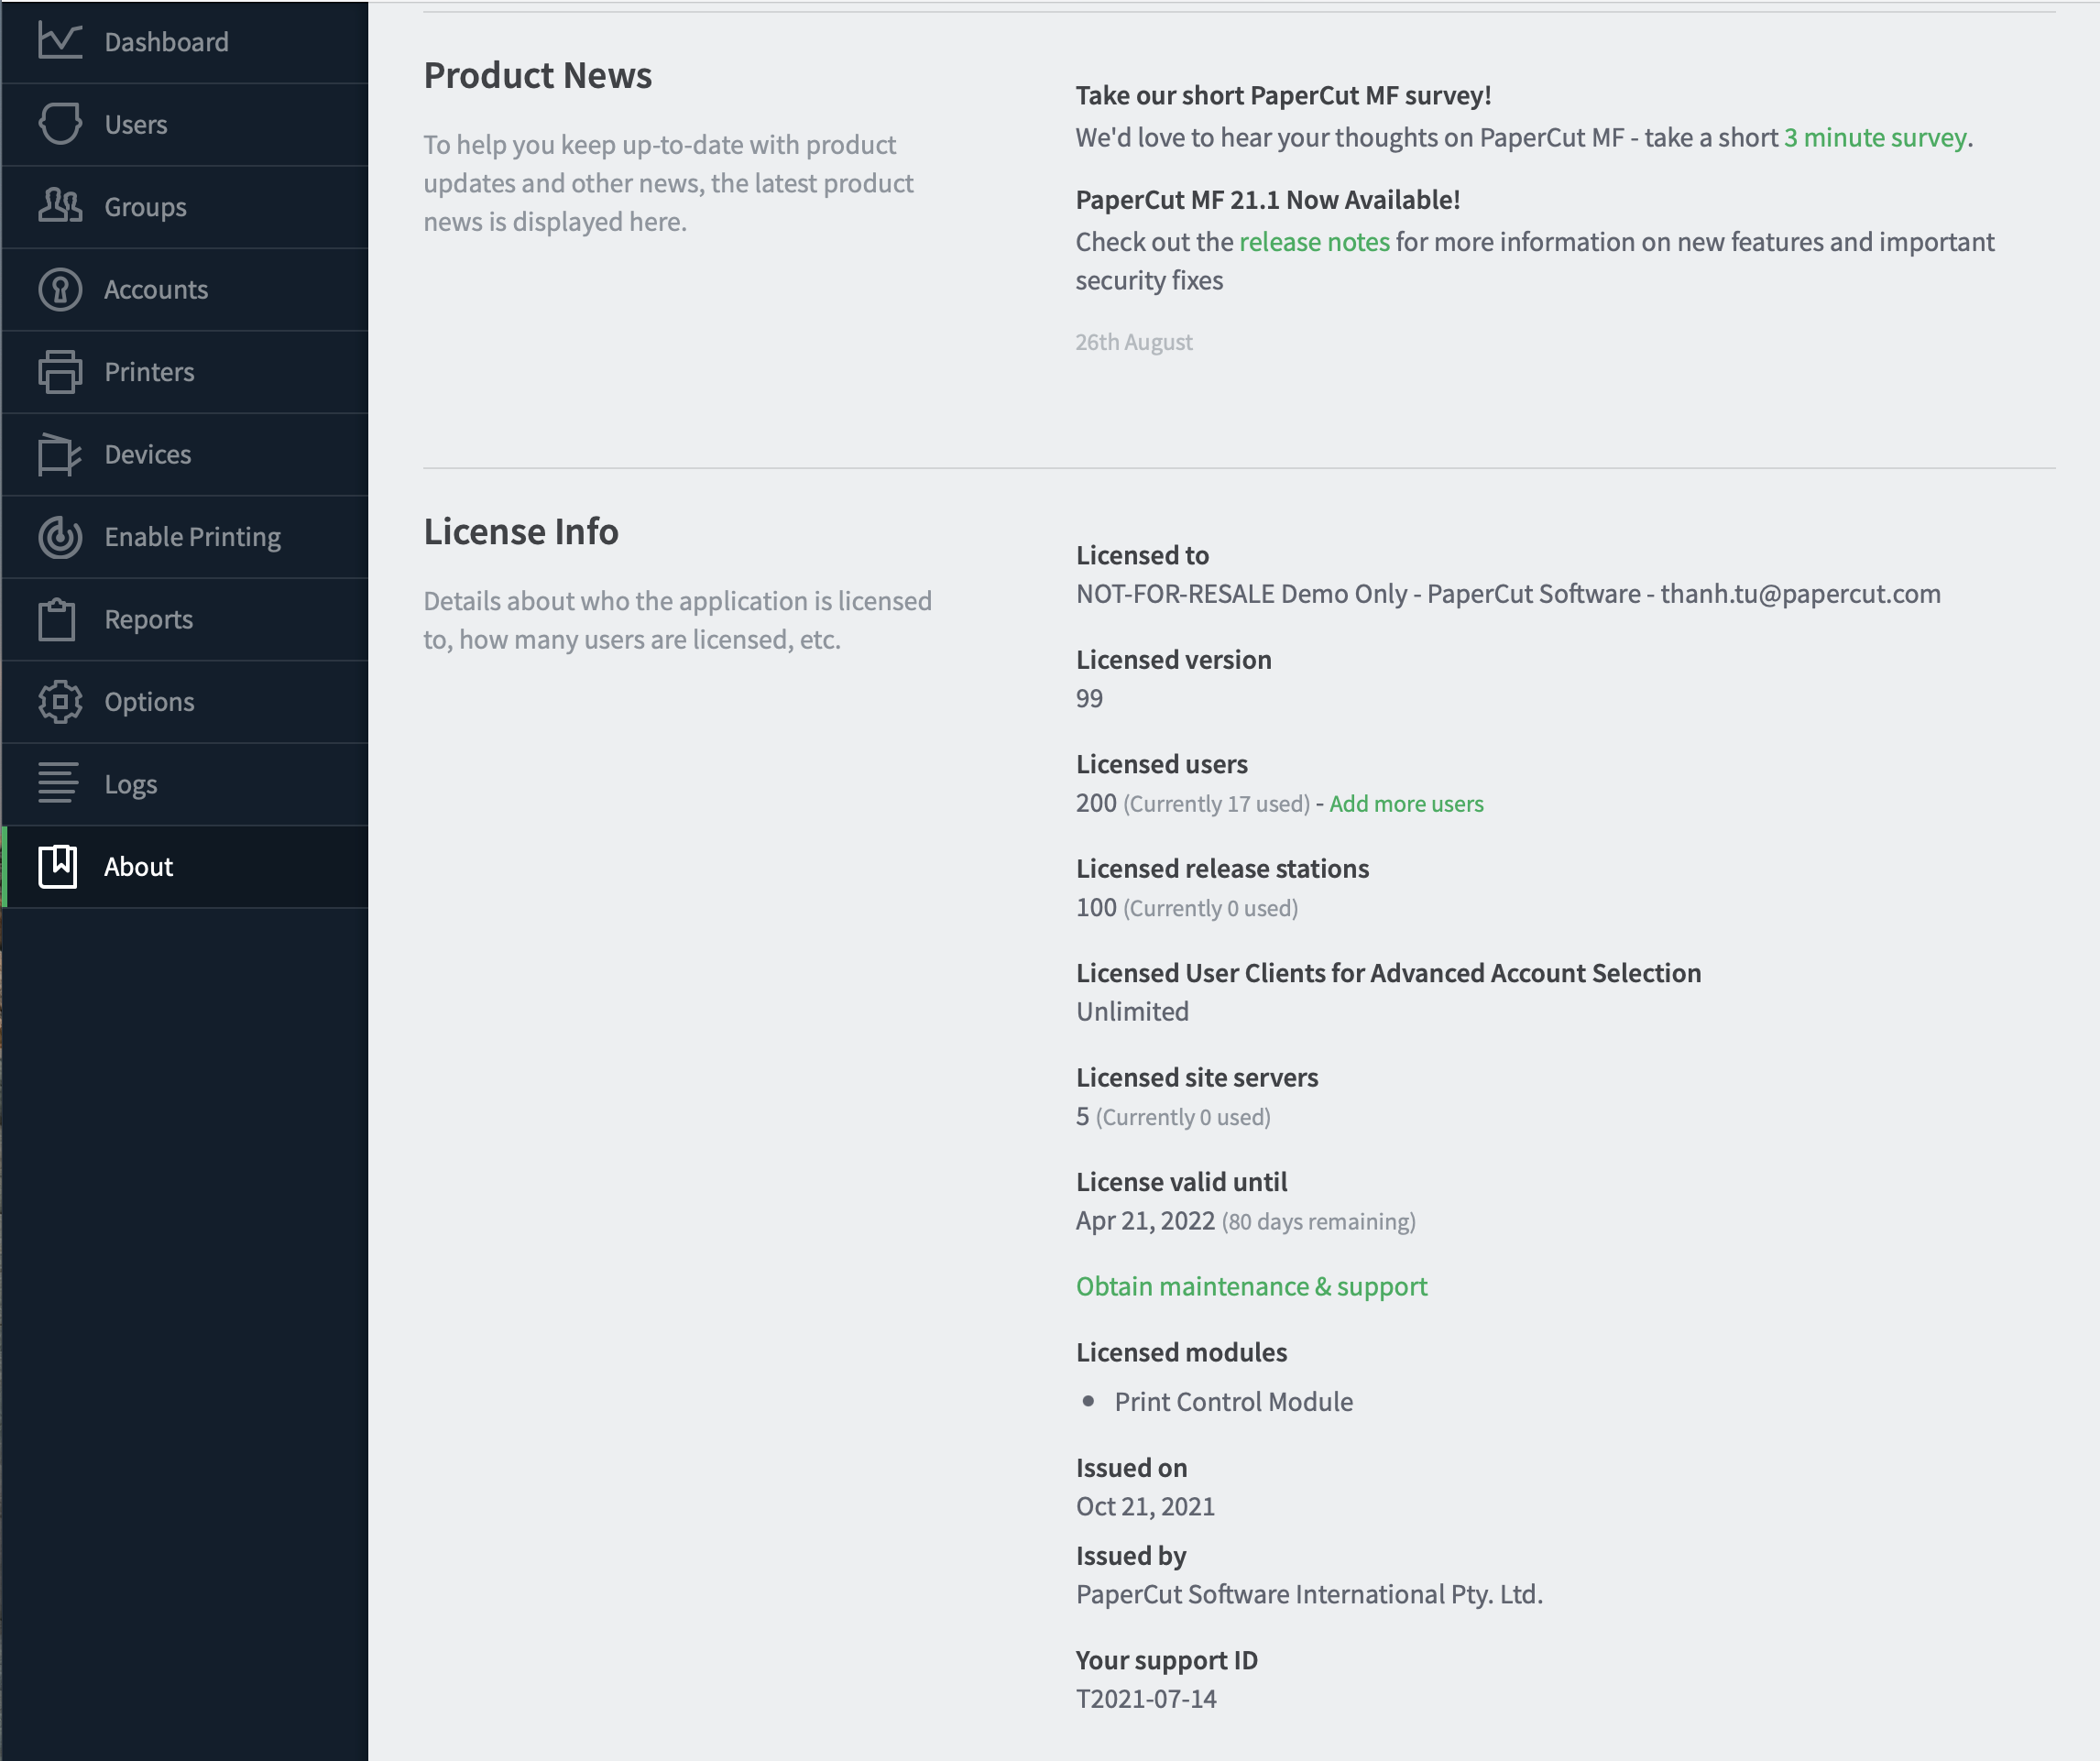Screen dimensions: 2100x1761
Task: Switch to the Options section
Action: 149,701
